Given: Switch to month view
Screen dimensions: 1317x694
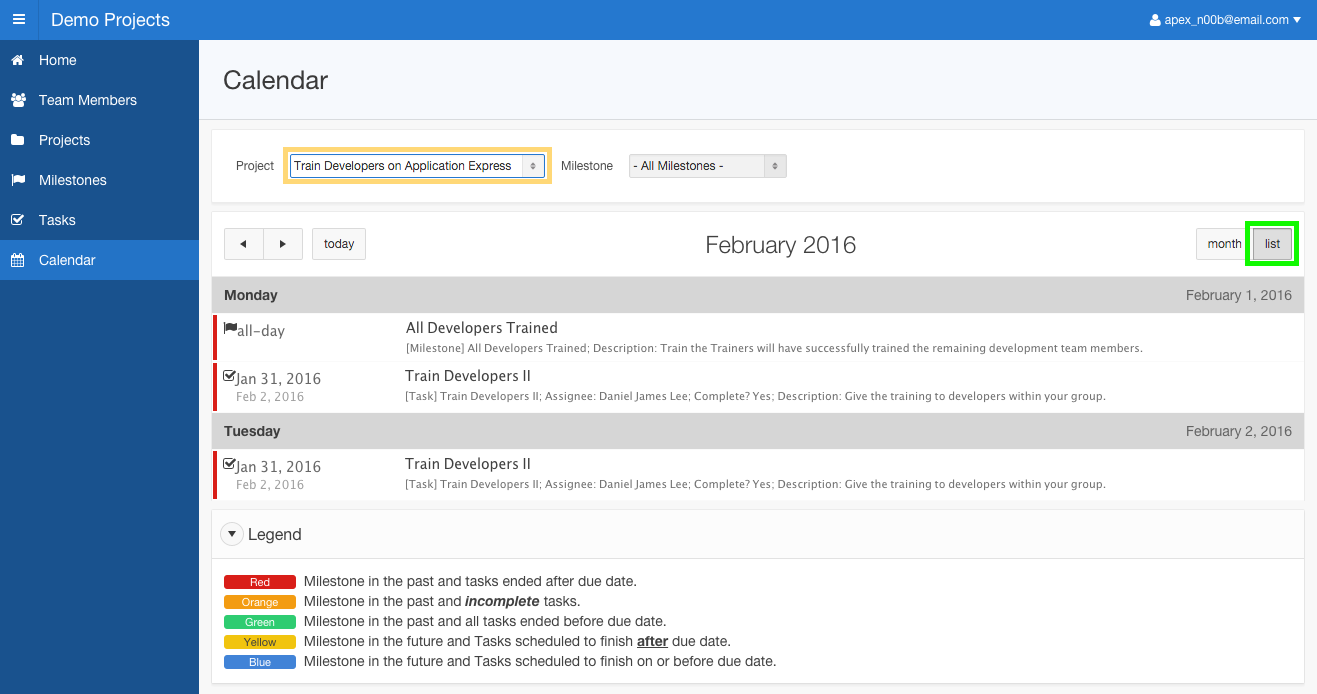Looking at the screenshot, I should point(1222,243).
